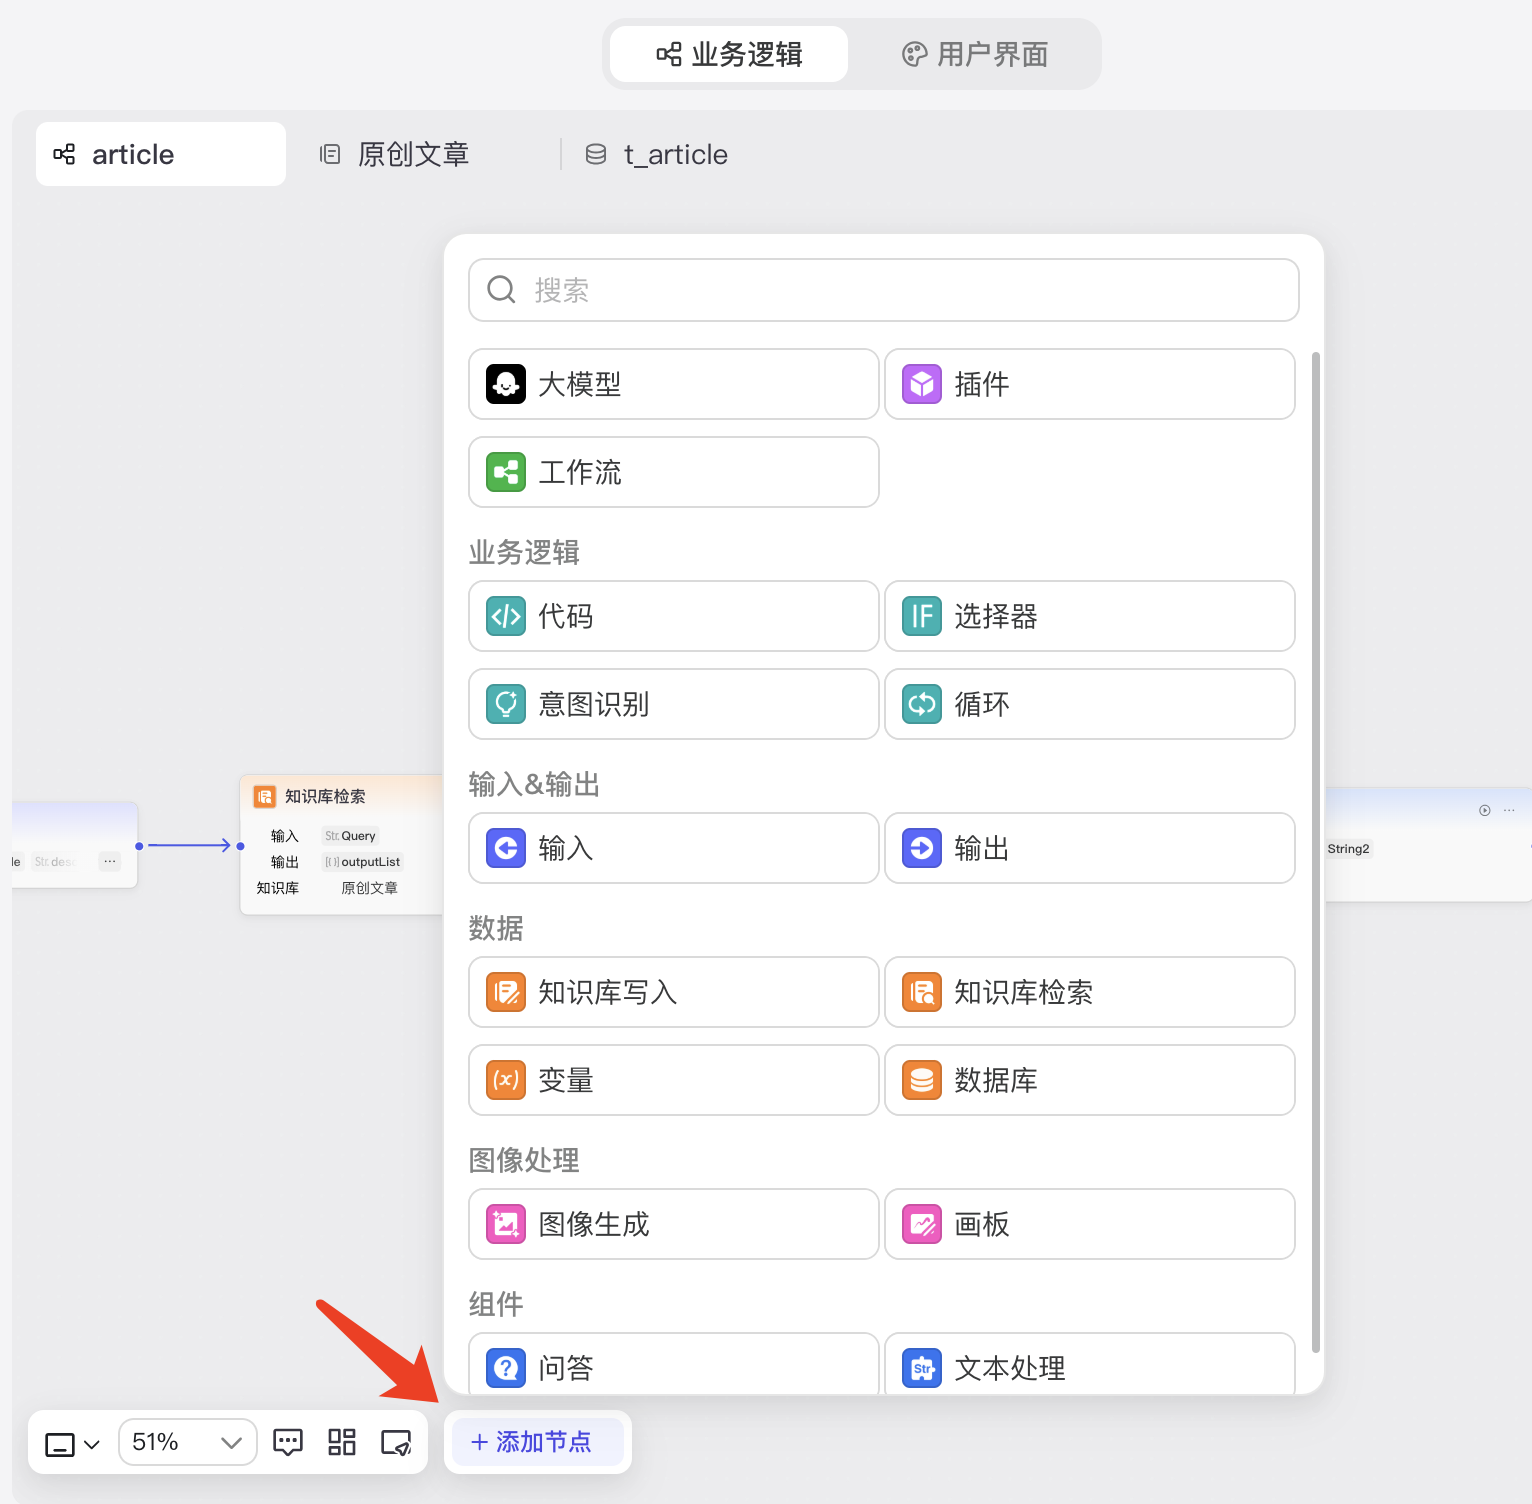
Task: Open the comment tool in bottom toolbar
Action: point(288,1442)
